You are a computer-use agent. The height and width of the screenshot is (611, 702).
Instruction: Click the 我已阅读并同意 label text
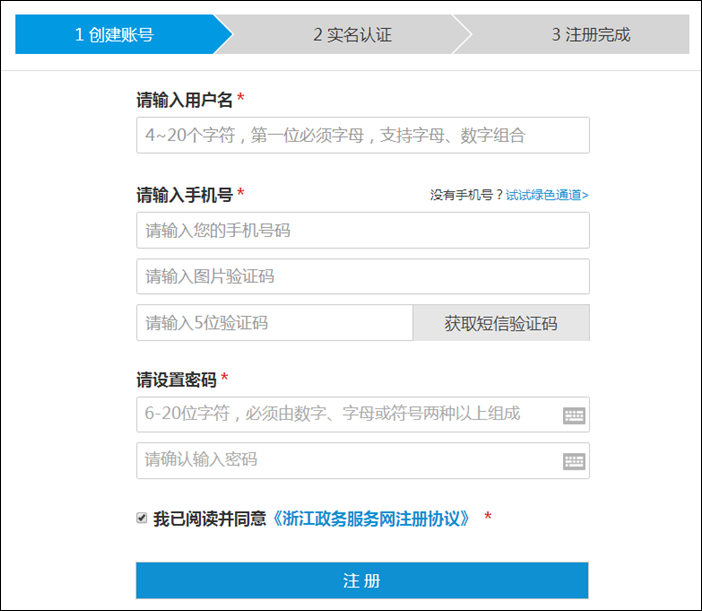[x=209, y=519]
